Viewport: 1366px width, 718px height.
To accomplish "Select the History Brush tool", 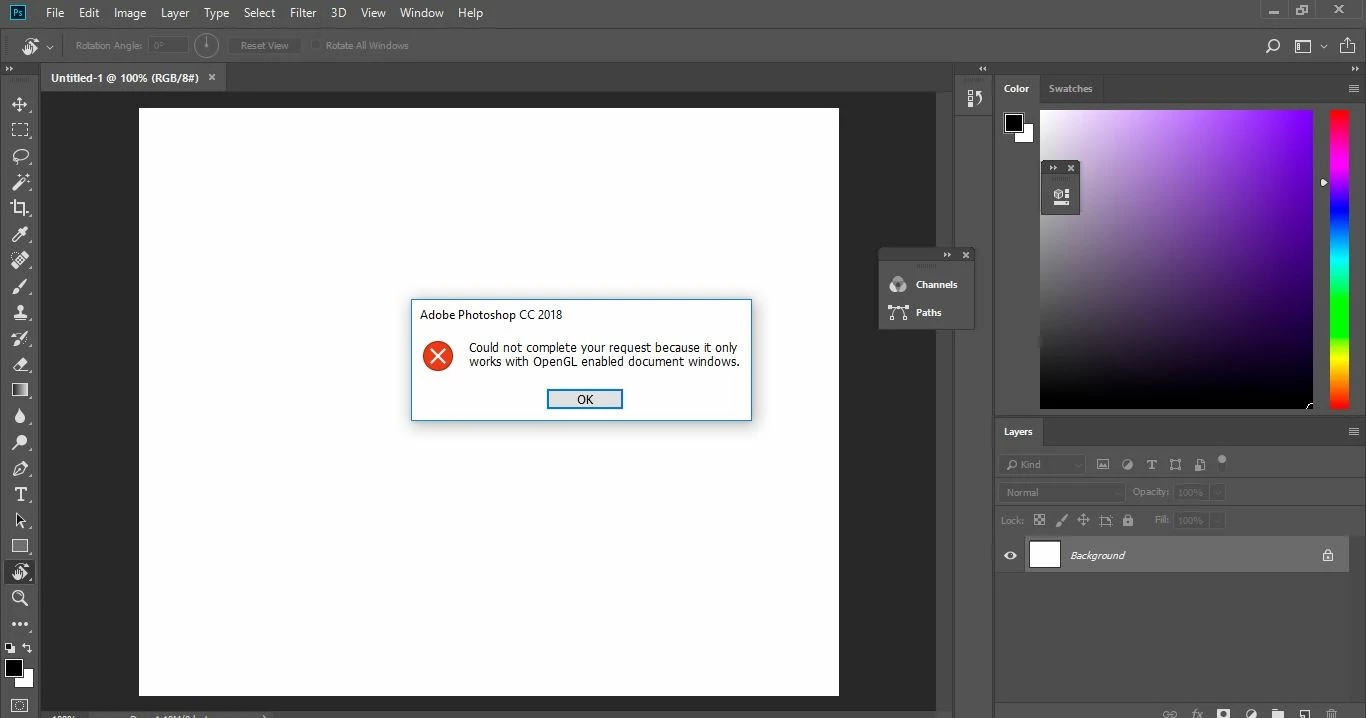I will click(20, 338).
